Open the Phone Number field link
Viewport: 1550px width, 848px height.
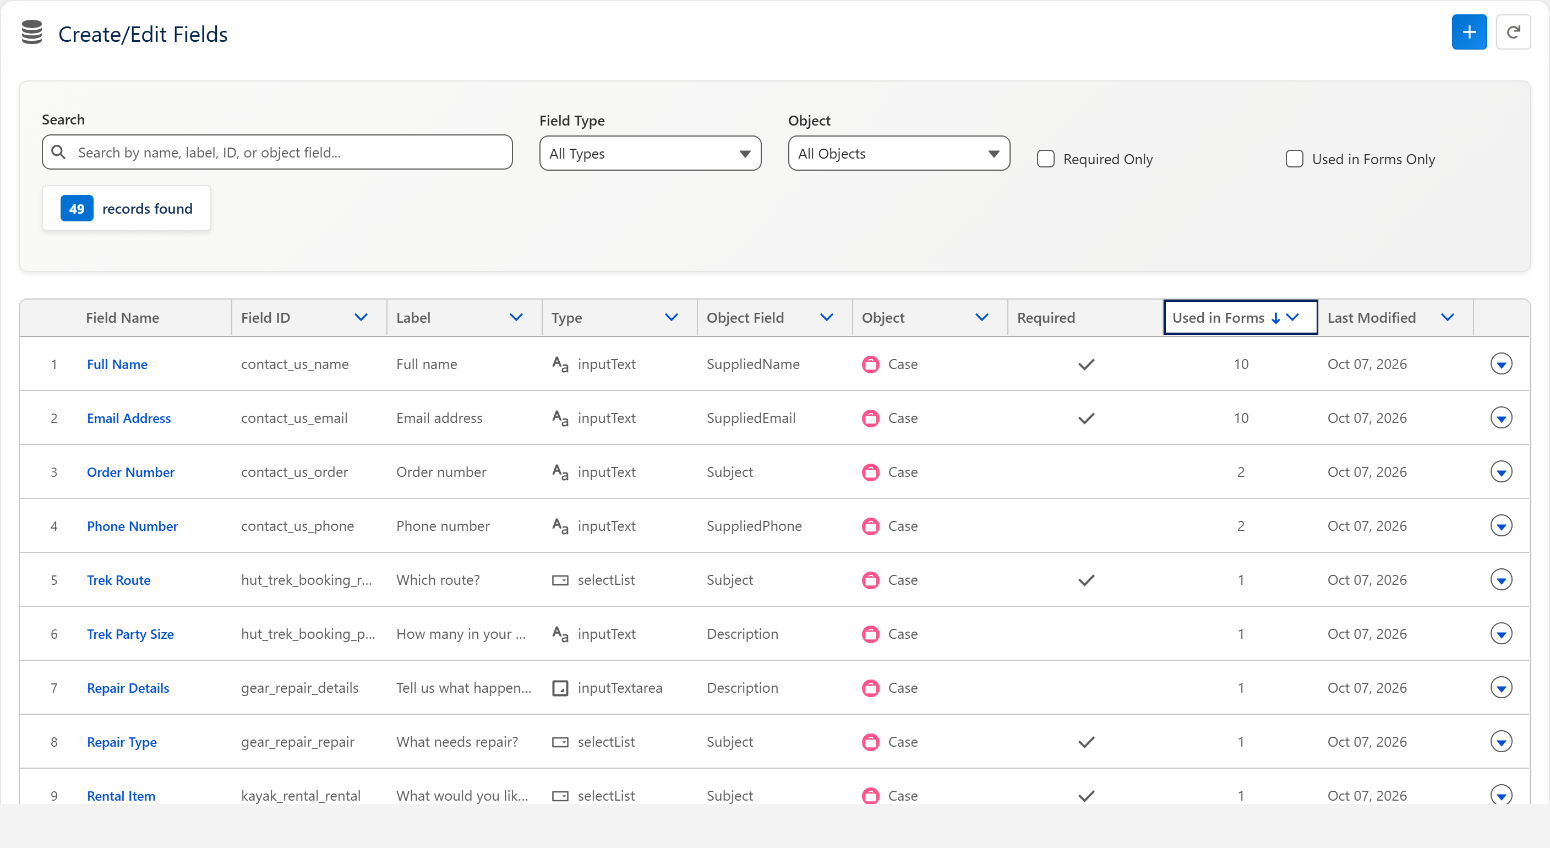132,526
